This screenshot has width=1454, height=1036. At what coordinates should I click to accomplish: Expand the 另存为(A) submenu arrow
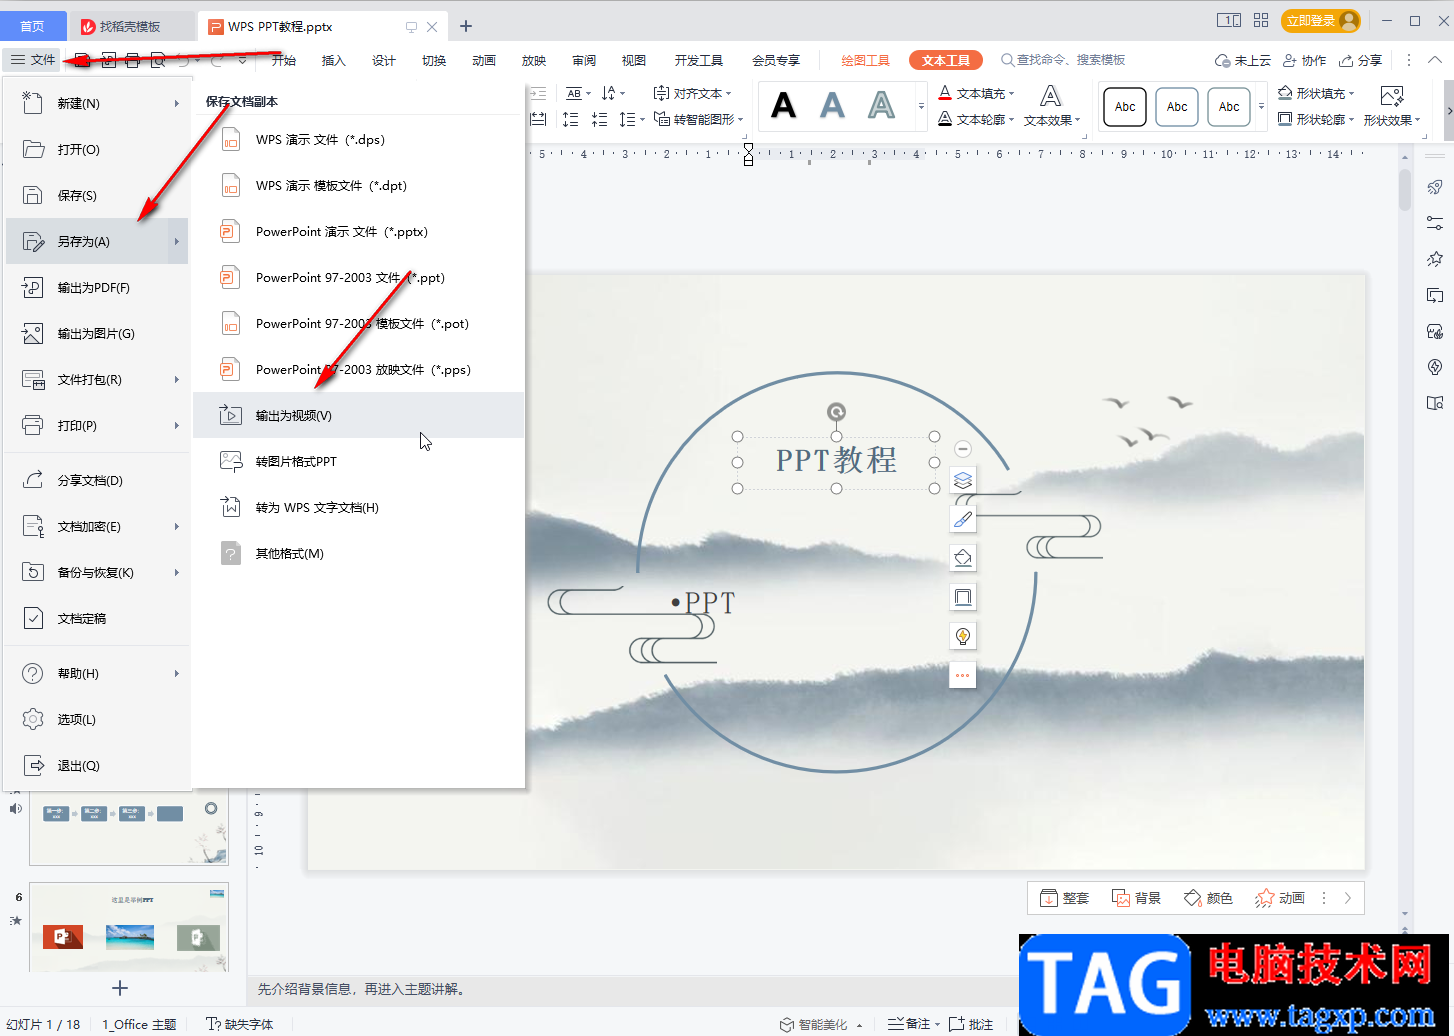[x=177, y=241]
